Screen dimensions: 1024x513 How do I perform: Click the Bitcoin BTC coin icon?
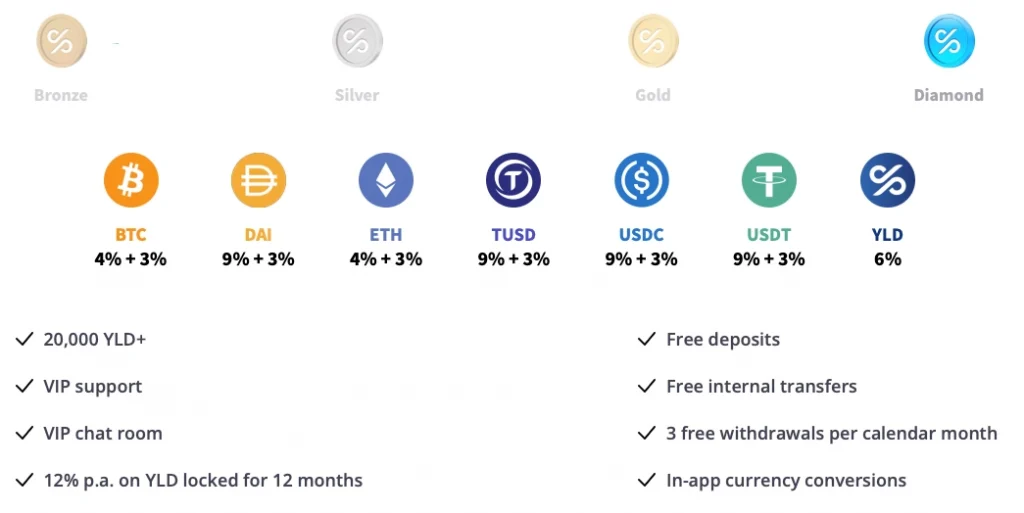click(131, 181)
